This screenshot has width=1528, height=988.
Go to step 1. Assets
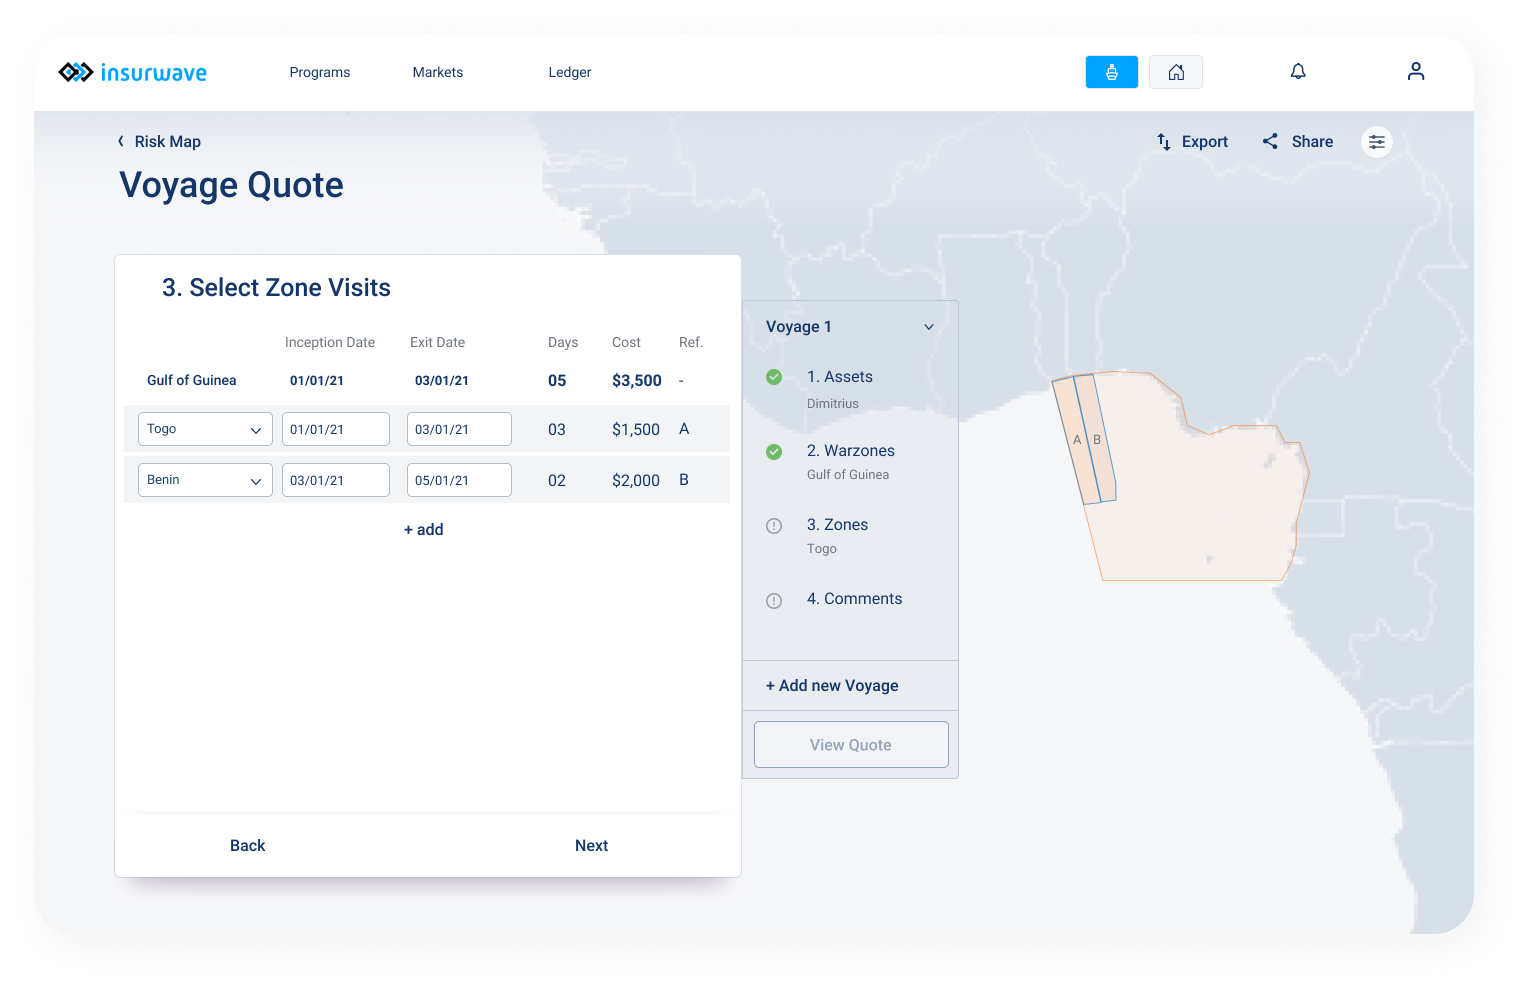click(x=840, y=377)
